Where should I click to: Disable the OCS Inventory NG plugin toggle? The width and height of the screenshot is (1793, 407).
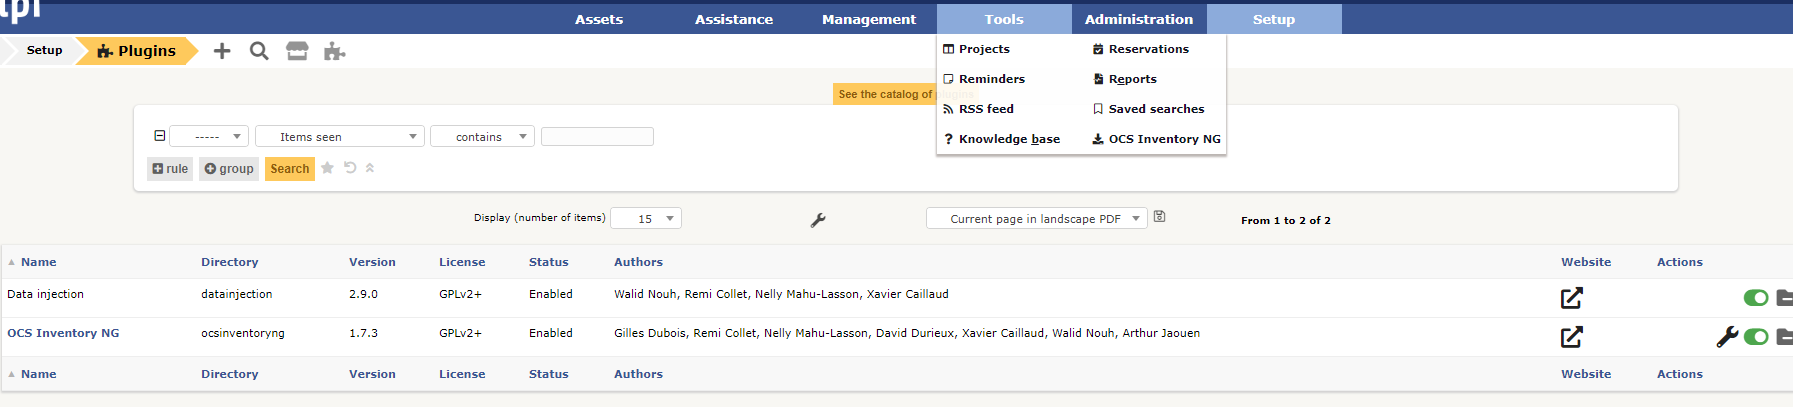tap(1756, 337)
